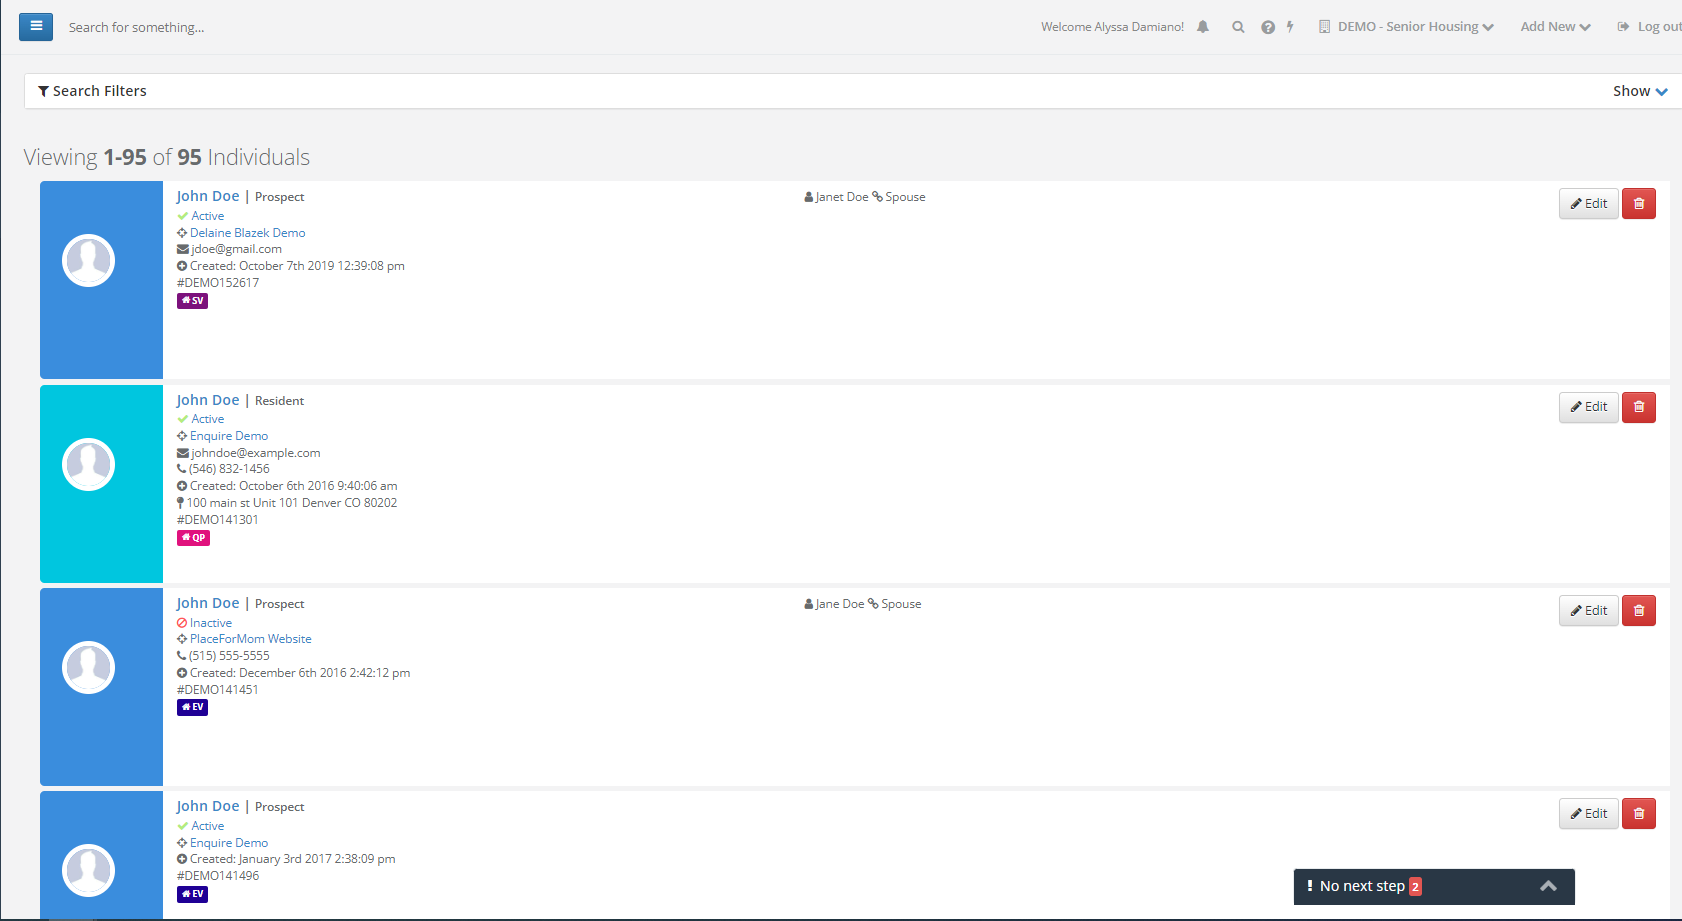Click the red 2 badge on No next step
The height and width of the screenshot is (921, 1682).
tap(1415, 887)
